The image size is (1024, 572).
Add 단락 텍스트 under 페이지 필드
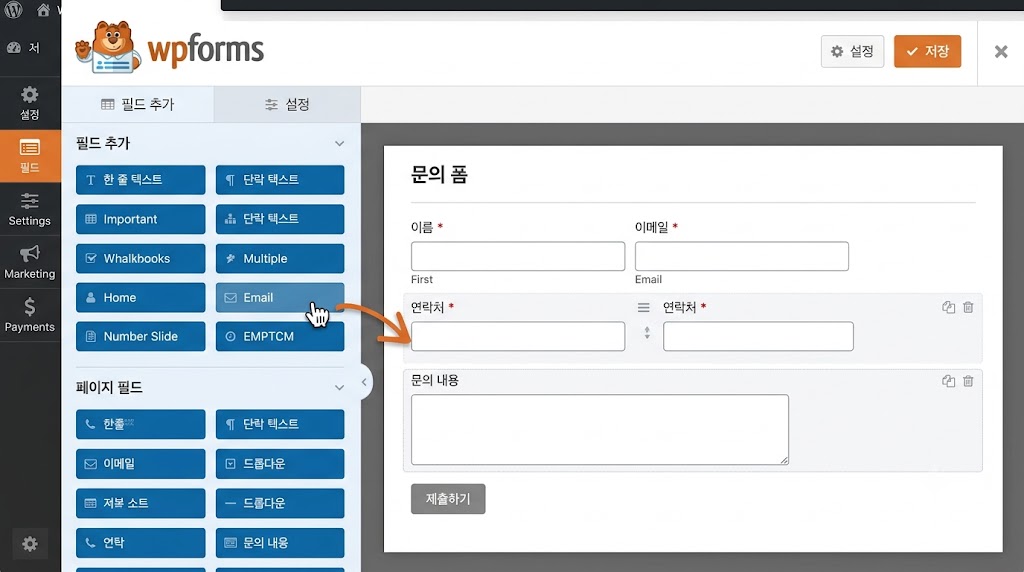click(280, 424)
